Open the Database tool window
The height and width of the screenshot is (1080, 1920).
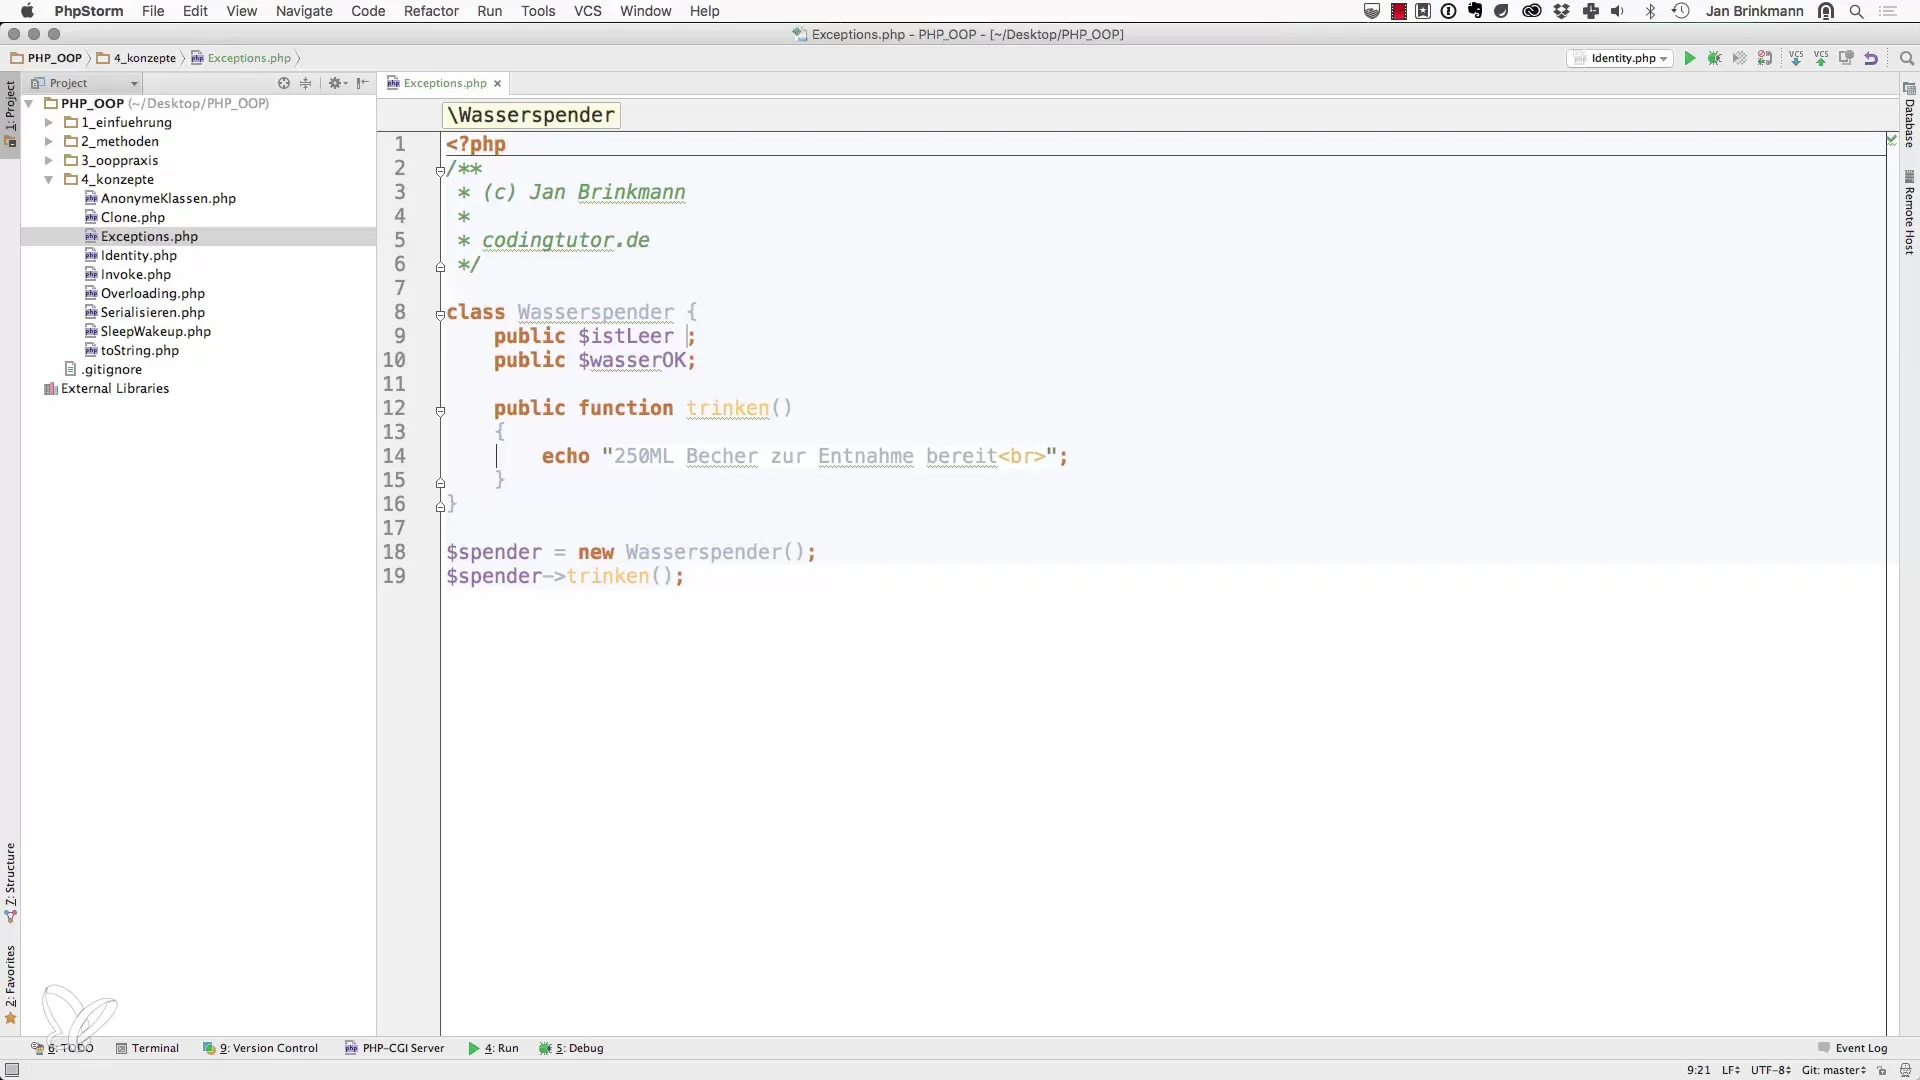click(1909, 116)
